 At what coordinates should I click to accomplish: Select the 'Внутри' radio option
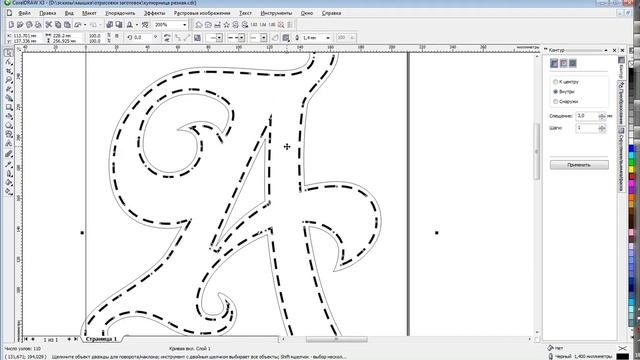pos(564,92)
